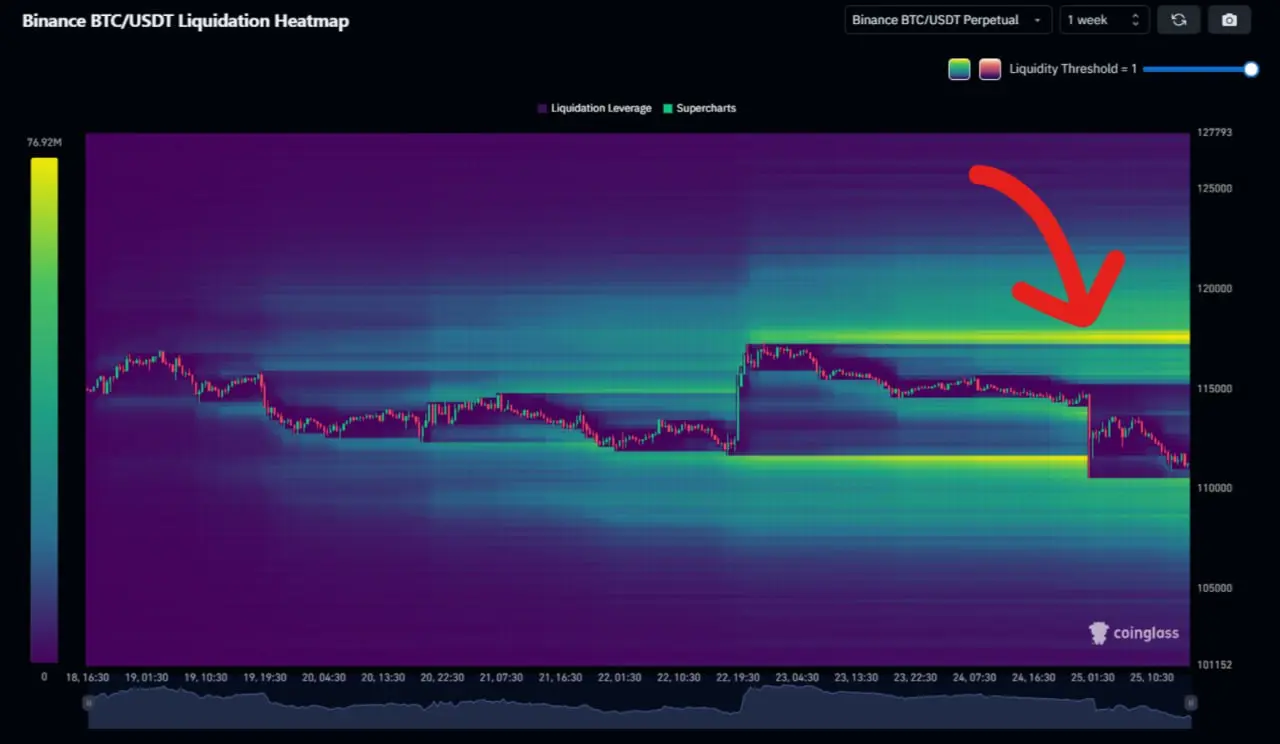Click the 101152 bottom price label
The width and height of the screenshot is (1280, 744).
[x=1214, y=664]
